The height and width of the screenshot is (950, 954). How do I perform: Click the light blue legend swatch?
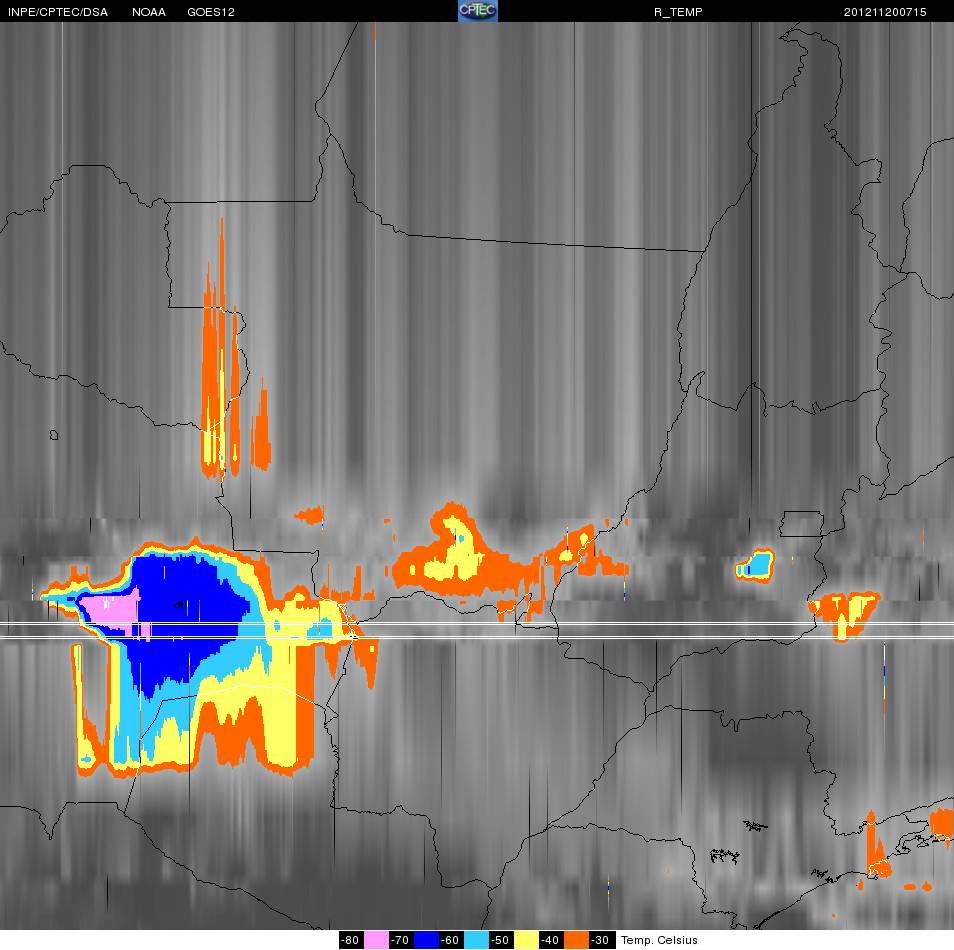[476, 940]
